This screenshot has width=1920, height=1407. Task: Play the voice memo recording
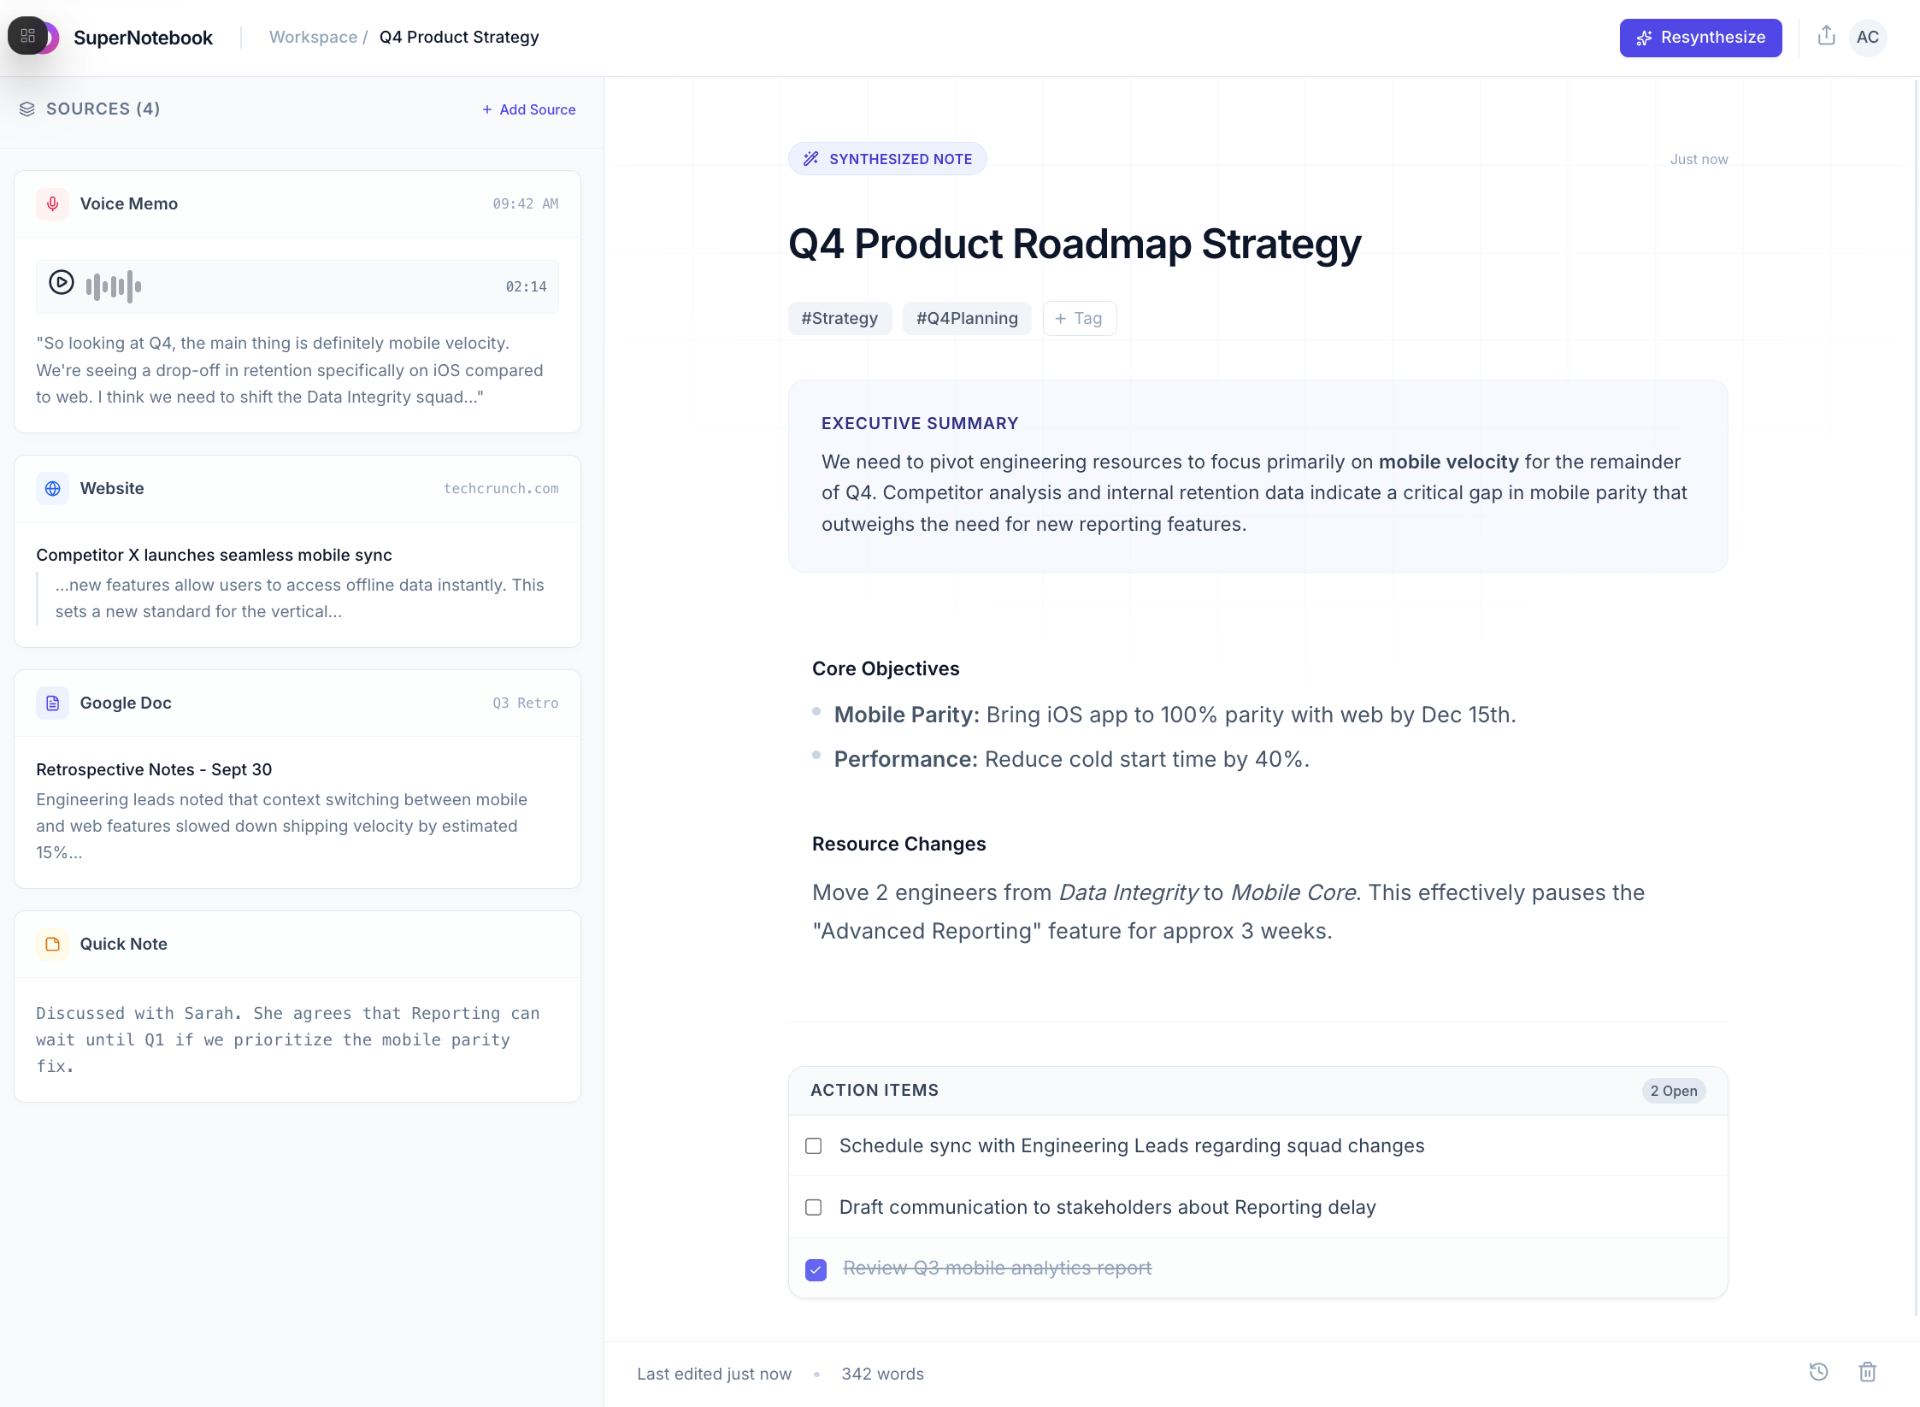click(61, 285)
